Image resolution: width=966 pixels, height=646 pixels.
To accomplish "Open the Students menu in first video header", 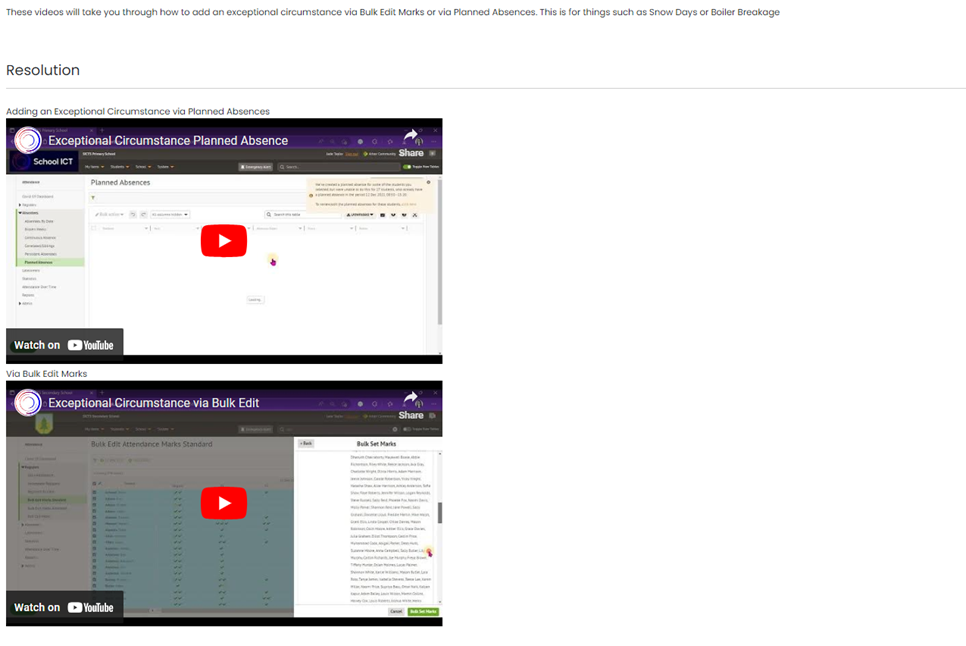I will pos(119,167).
